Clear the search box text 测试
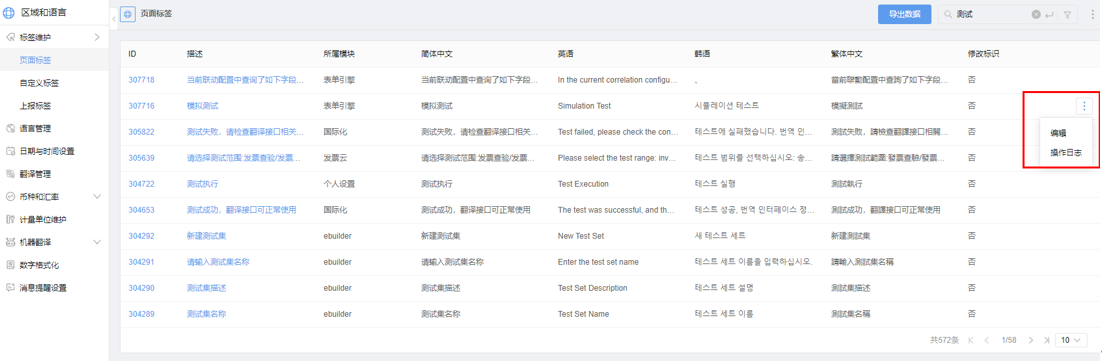Viewport: 1102px width, 361px height. click(x=1036, y=14)
